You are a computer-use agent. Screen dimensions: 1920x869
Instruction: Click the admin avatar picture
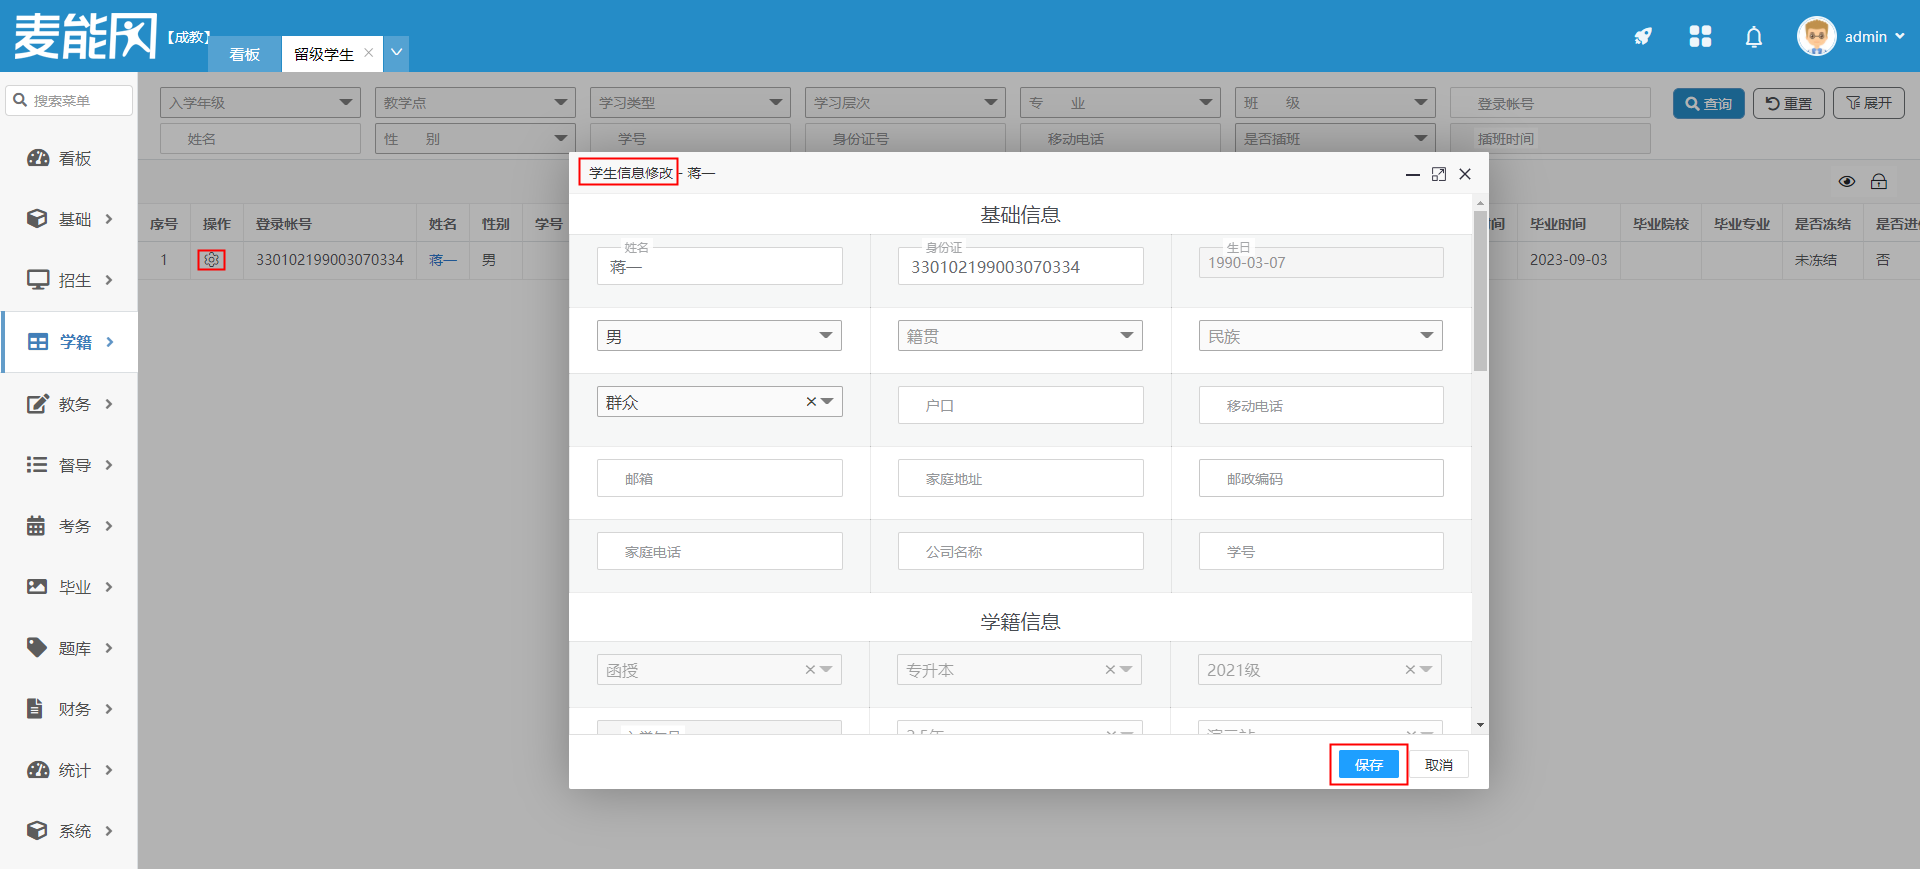[1816, 37]
